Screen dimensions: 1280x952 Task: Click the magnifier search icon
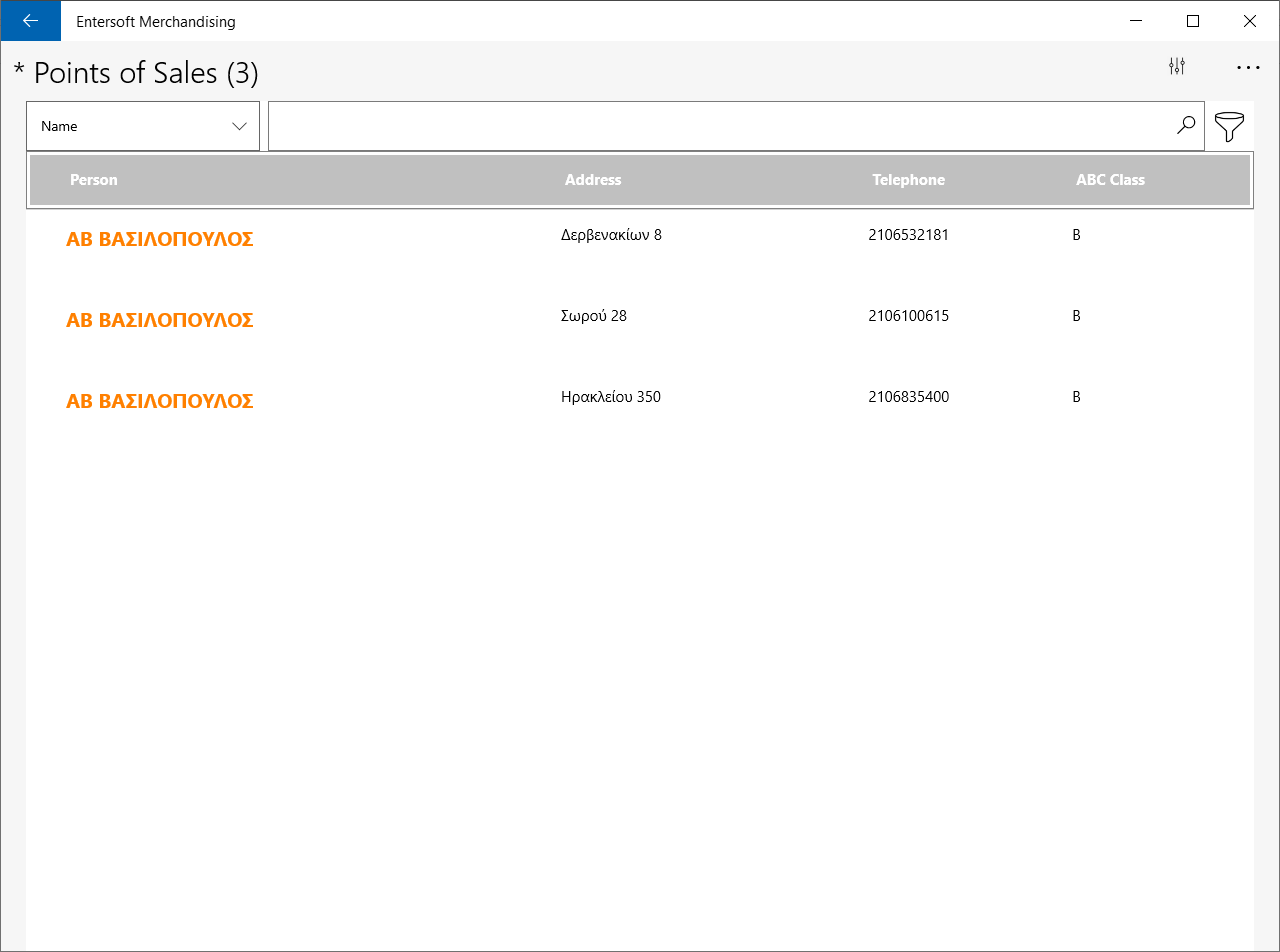point(1186,126)
